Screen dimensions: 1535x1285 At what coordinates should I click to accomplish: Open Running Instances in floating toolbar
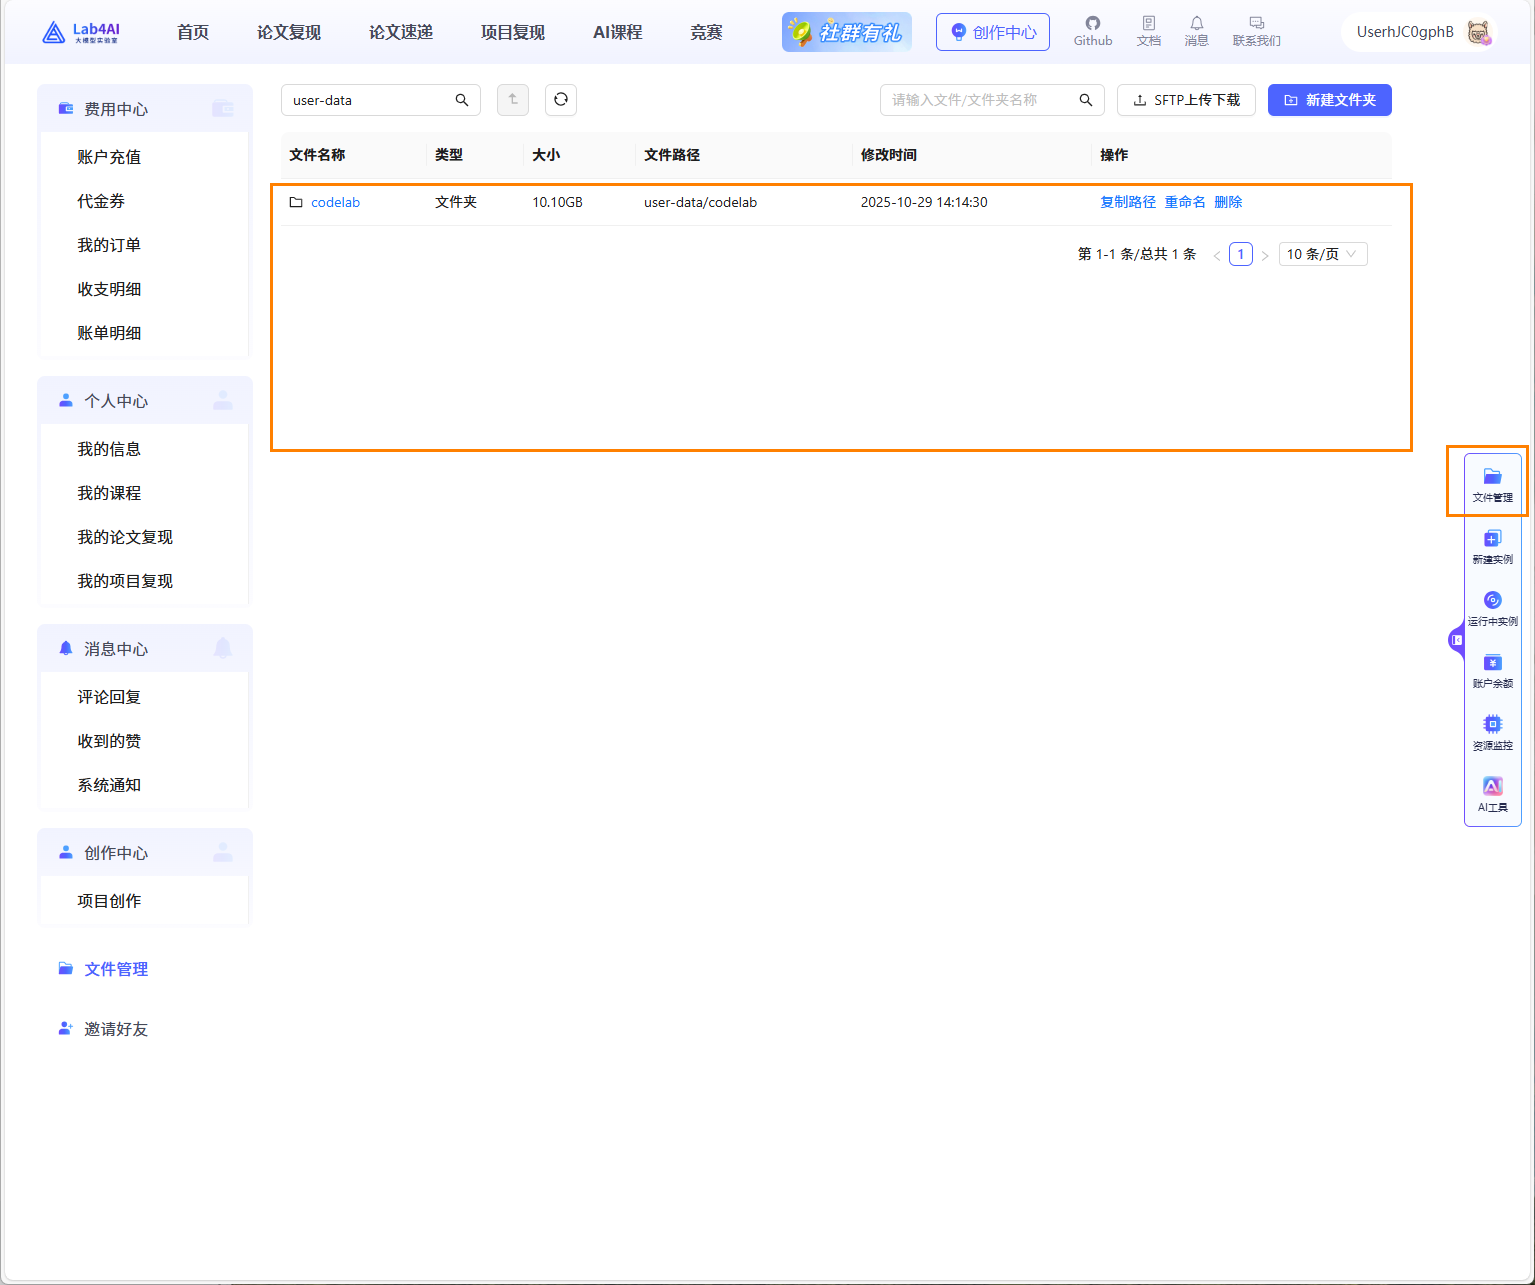pyautogui.click(x=1492, y=609)
